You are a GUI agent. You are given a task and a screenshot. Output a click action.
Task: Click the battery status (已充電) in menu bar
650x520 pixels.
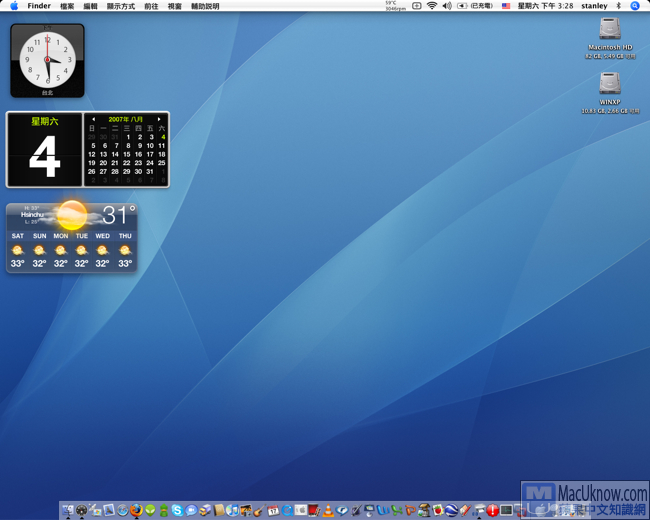coord(475,6)
